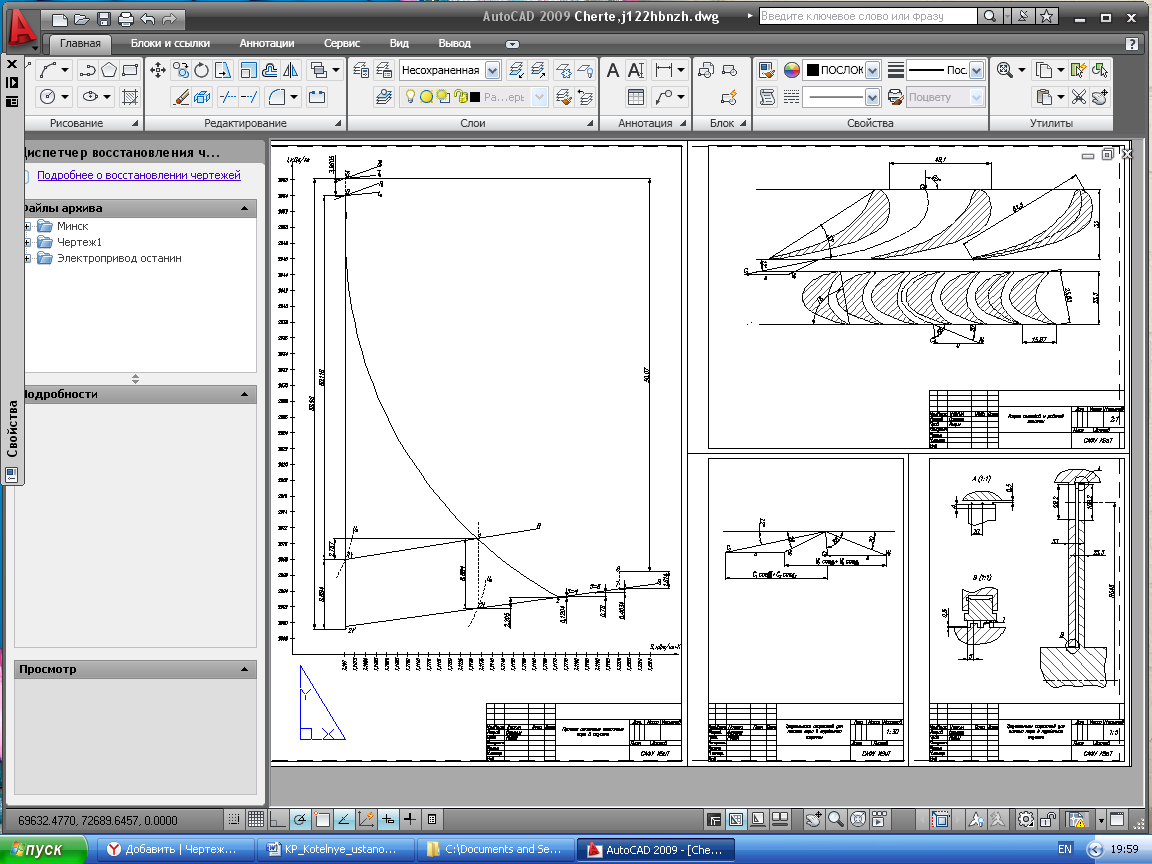This screenshot has height=864, width=1152.
Task: Select the Scale tool
Action: [248, 71]
